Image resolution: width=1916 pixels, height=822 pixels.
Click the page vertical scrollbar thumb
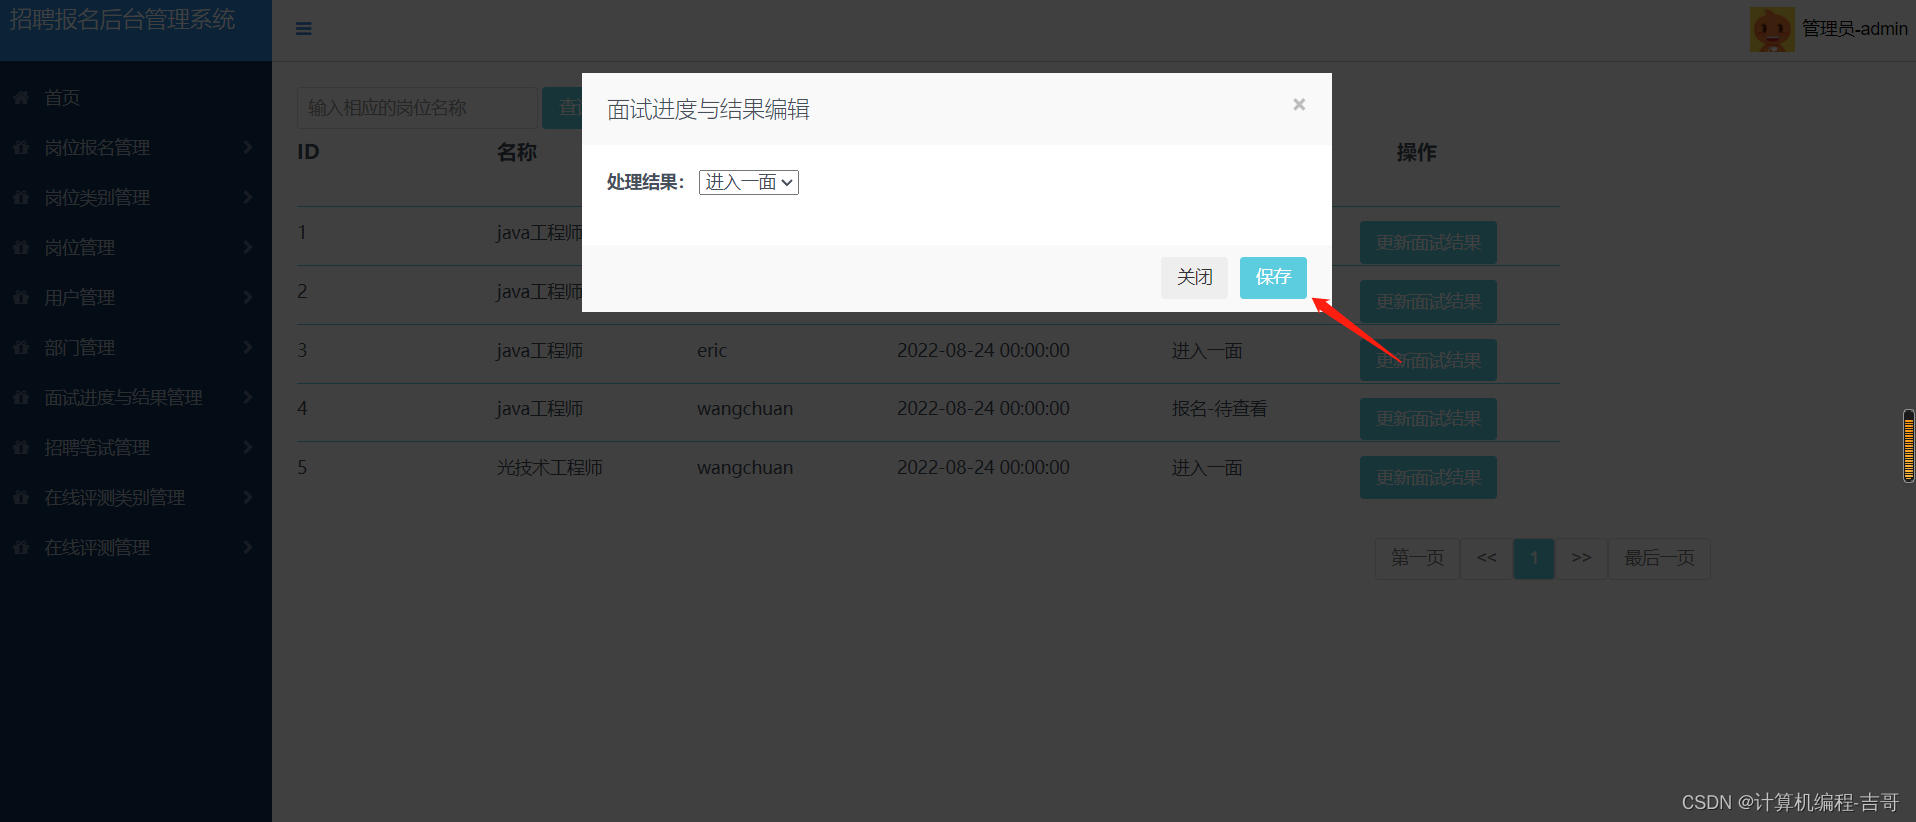click(1909, 446)
